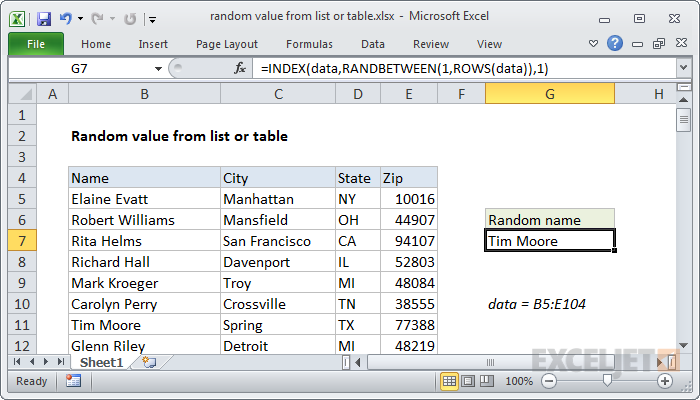Click the Name column header cell
Image resolution: width=700 pixels, height=400 pixels.
click(x=144, y=178)
